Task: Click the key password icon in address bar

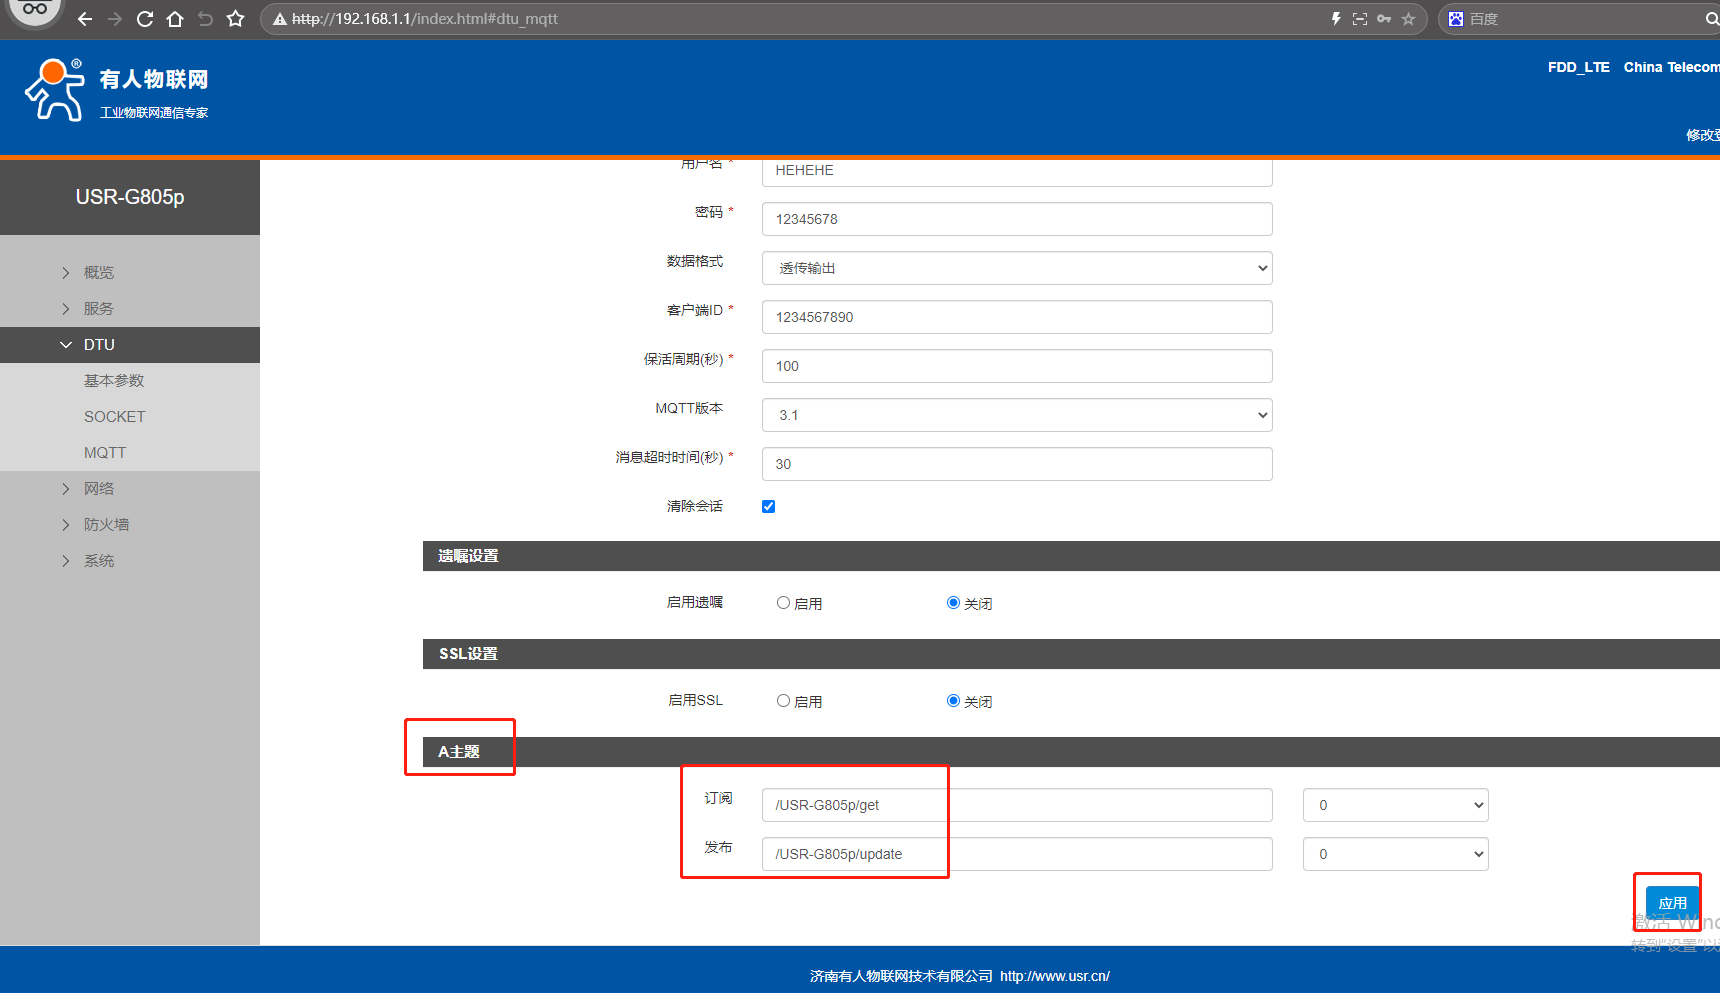Action: tap(1384, 19)
